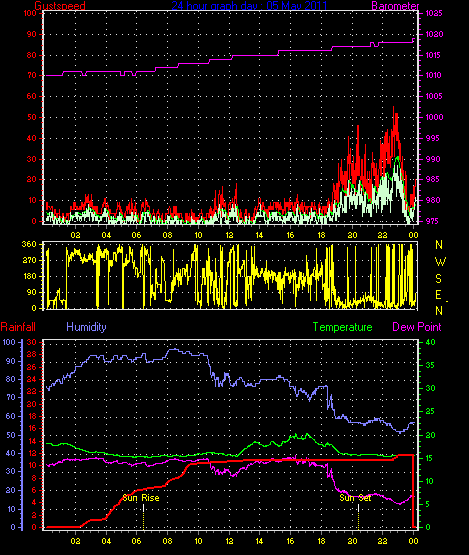Click the 70 value on the humidity scale

pyautogui.click(x=11, y=397)
